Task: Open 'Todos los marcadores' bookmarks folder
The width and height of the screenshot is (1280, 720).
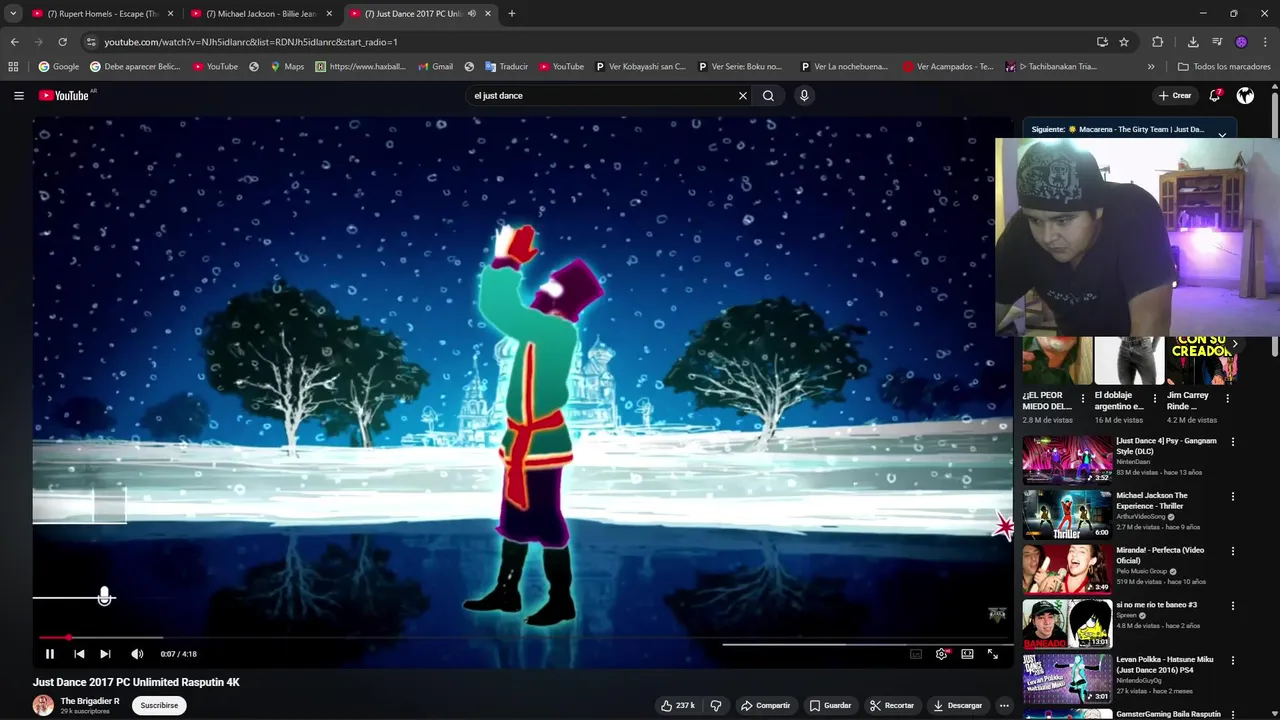Action: [x=1224, y=67]
